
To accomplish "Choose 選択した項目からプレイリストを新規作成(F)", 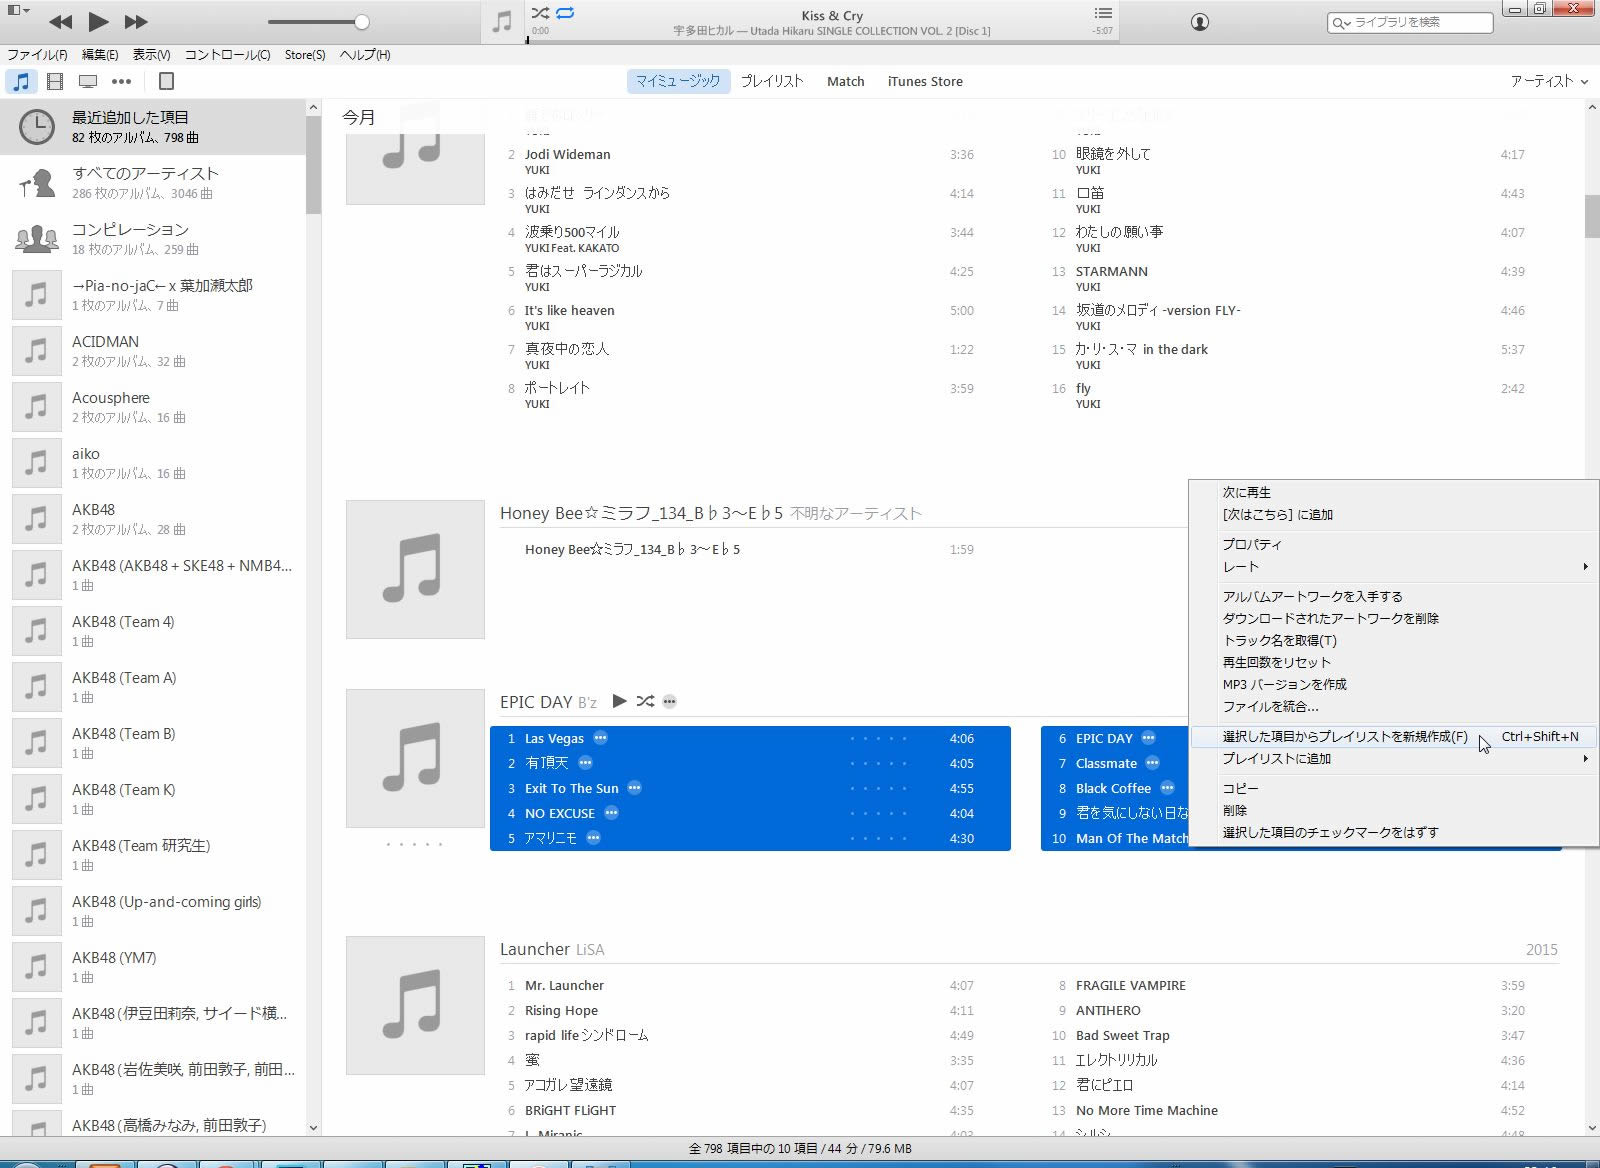I will (1394, 736).
